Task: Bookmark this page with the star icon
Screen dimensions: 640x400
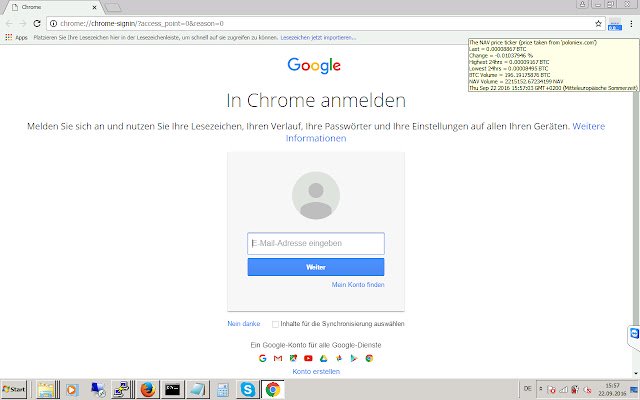Action: point(598,24)
